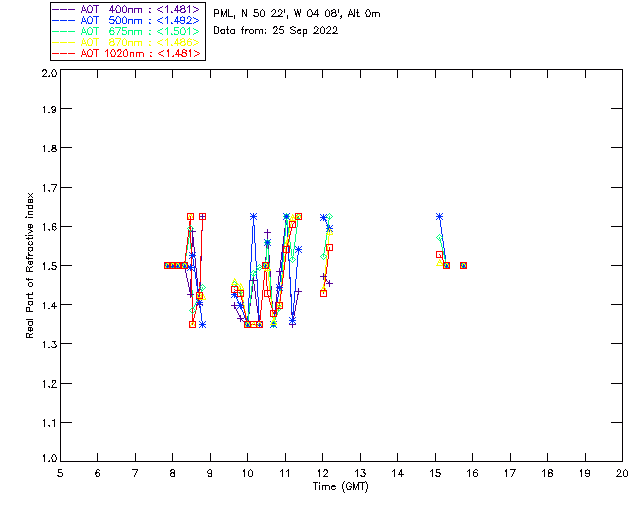Click the blue asterisk peak just after 10 hours
The width and height of the screenshot is (640, 512).
253,217
